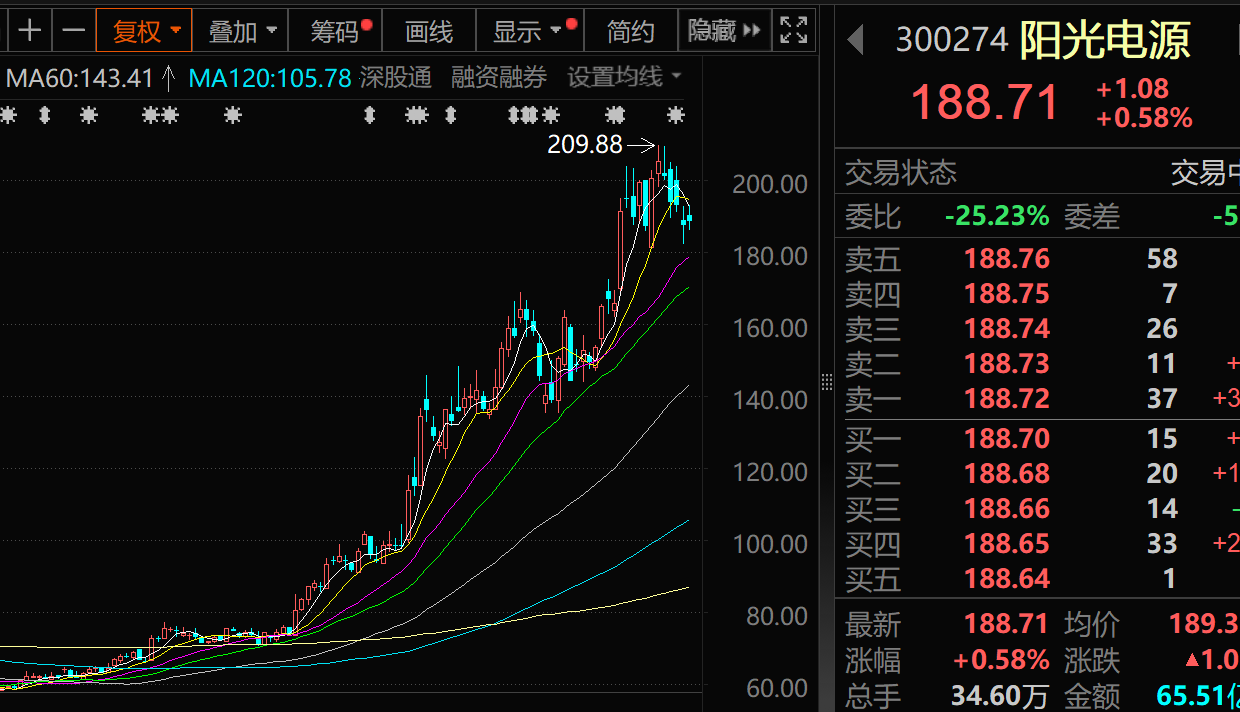The width and height of the screenshot is (1240, 712).
Task: Click the 最新 label in the quote panel
Action: (873, 625)
